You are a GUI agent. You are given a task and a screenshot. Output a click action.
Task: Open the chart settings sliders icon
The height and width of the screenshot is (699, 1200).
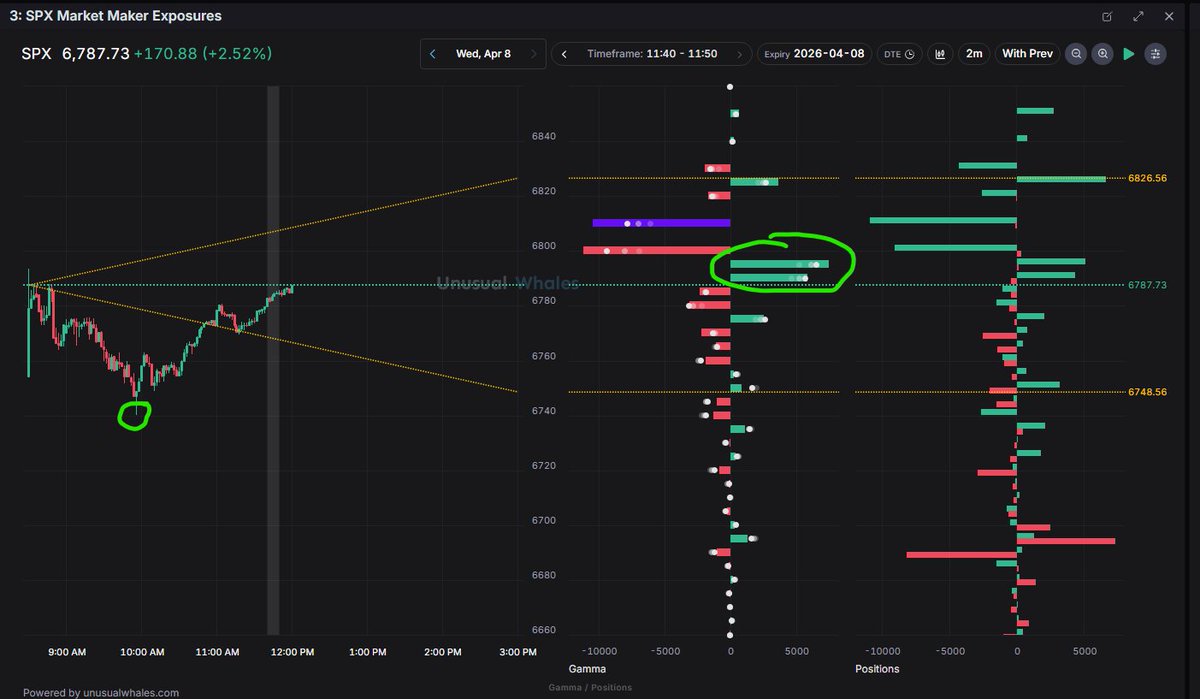[x=1156, y=54]
